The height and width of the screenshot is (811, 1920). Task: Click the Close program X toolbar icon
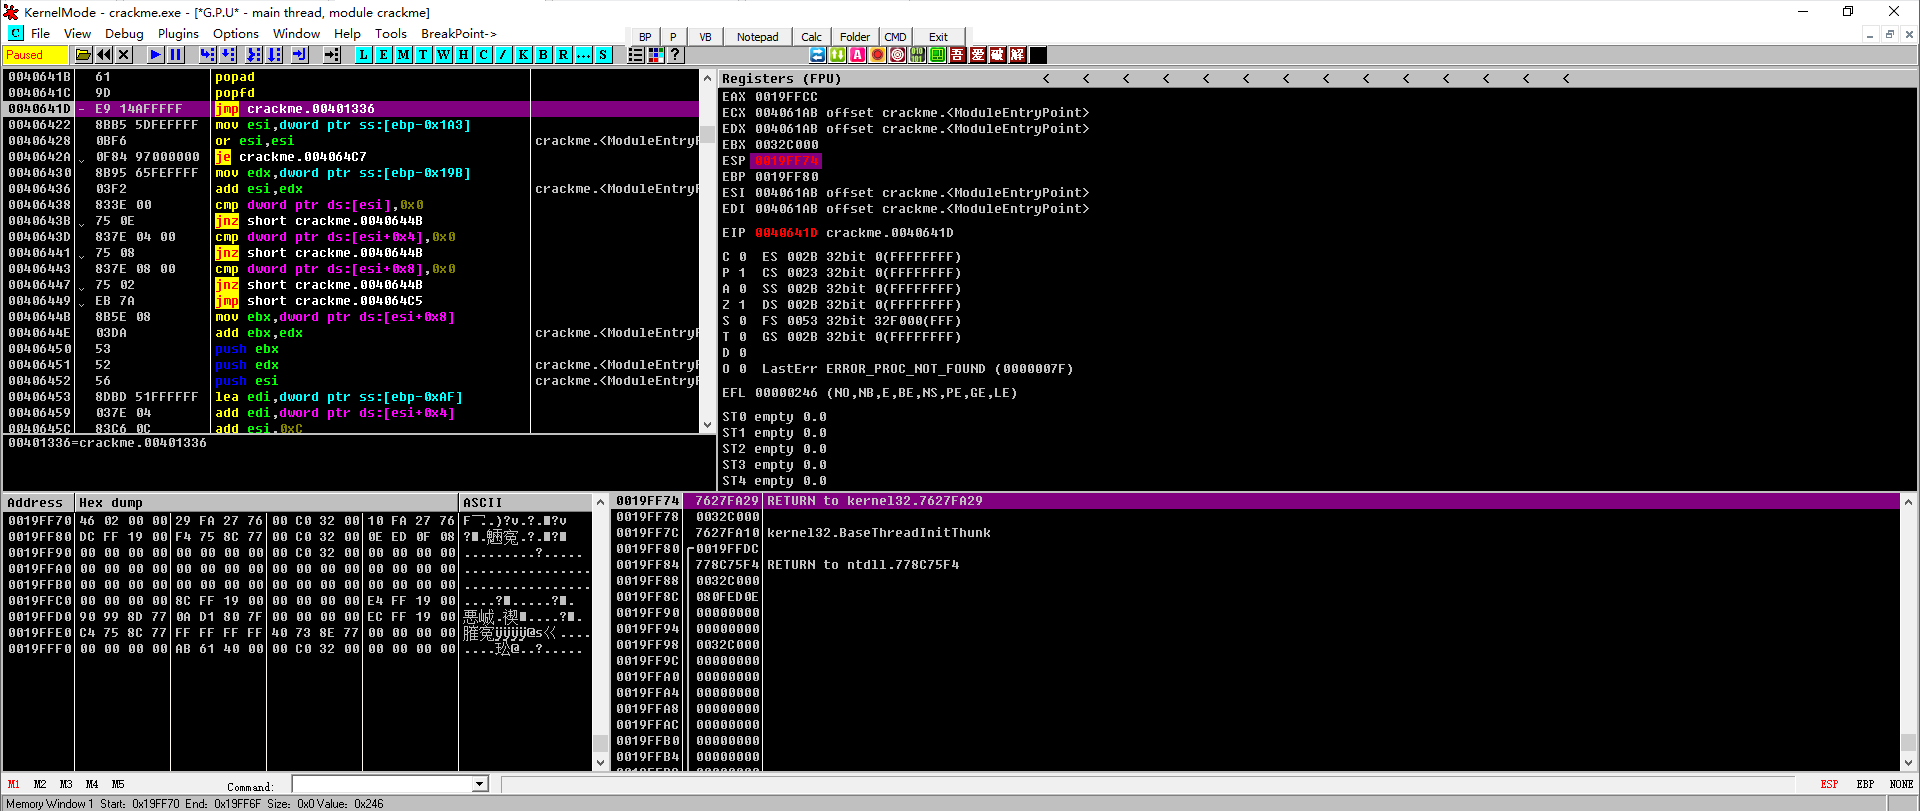point(124,55)
